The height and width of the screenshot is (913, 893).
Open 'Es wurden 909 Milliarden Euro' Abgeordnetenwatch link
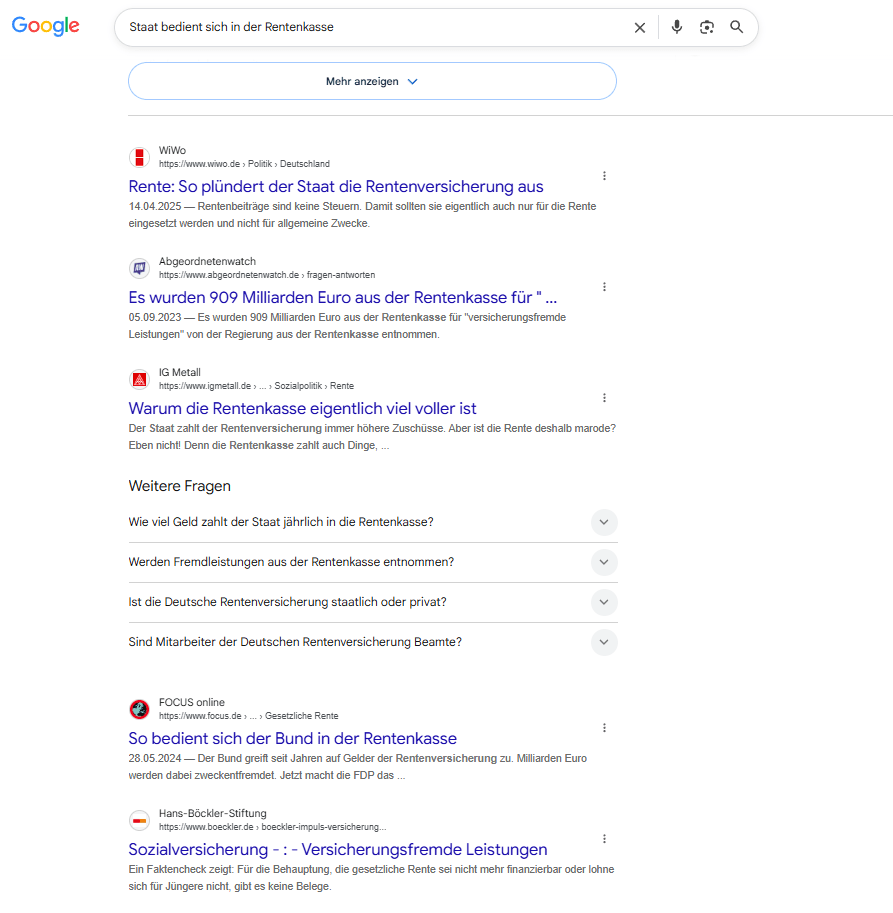tap(343, 298)
